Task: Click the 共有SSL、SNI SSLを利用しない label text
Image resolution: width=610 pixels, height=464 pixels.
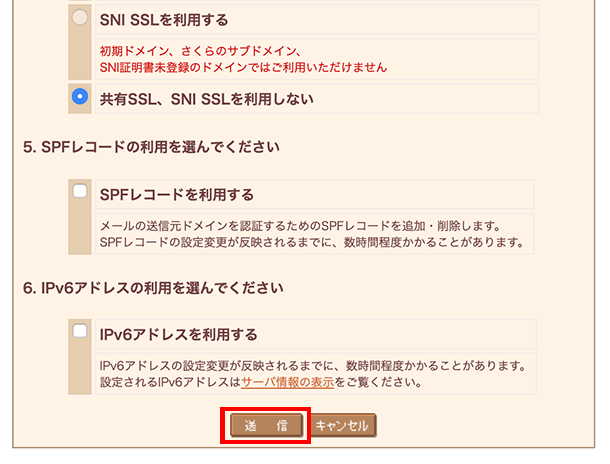Action: pyautogui.click(x=207, y=99)
